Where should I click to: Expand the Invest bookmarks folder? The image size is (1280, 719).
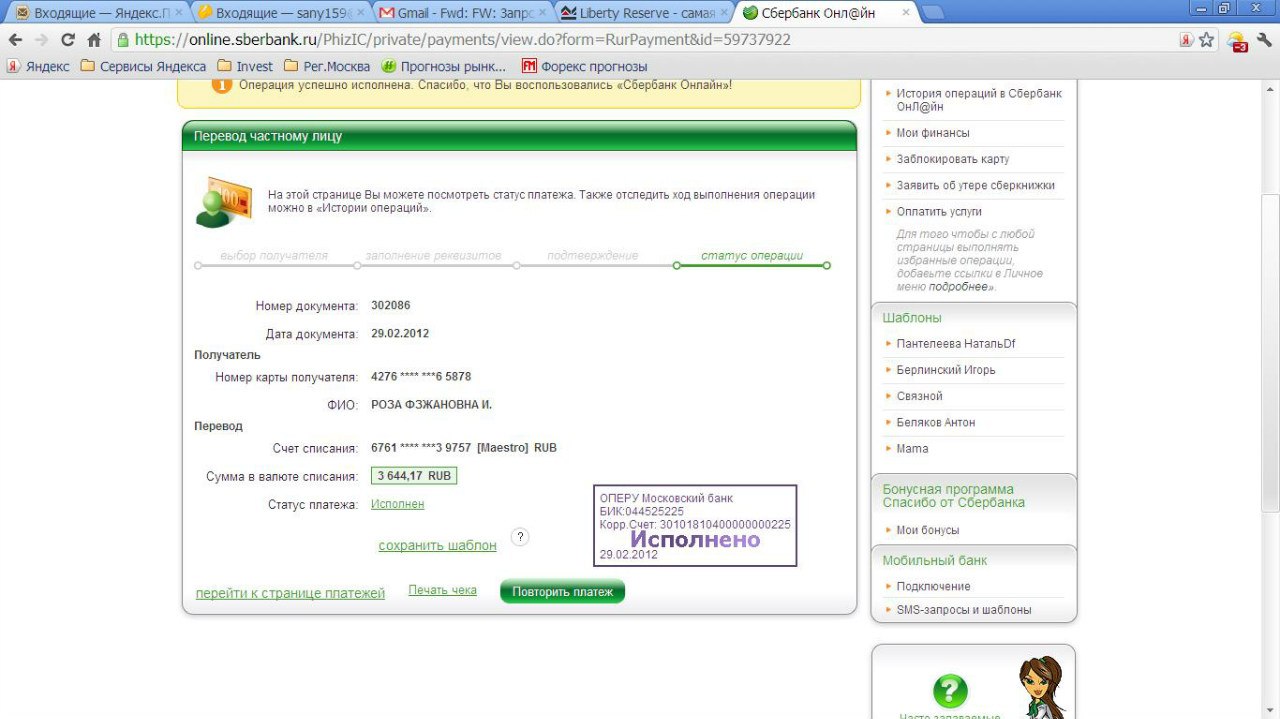click(245, 66)
